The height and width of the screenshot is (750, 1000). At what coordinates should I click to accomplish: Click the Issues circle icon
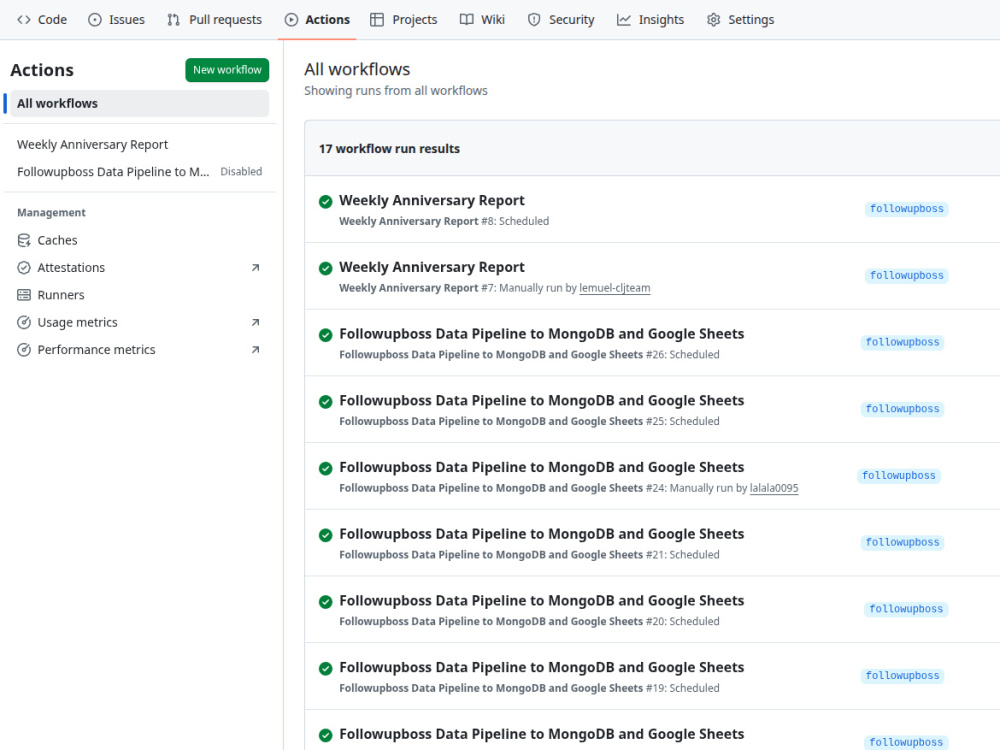click(94, 20)
